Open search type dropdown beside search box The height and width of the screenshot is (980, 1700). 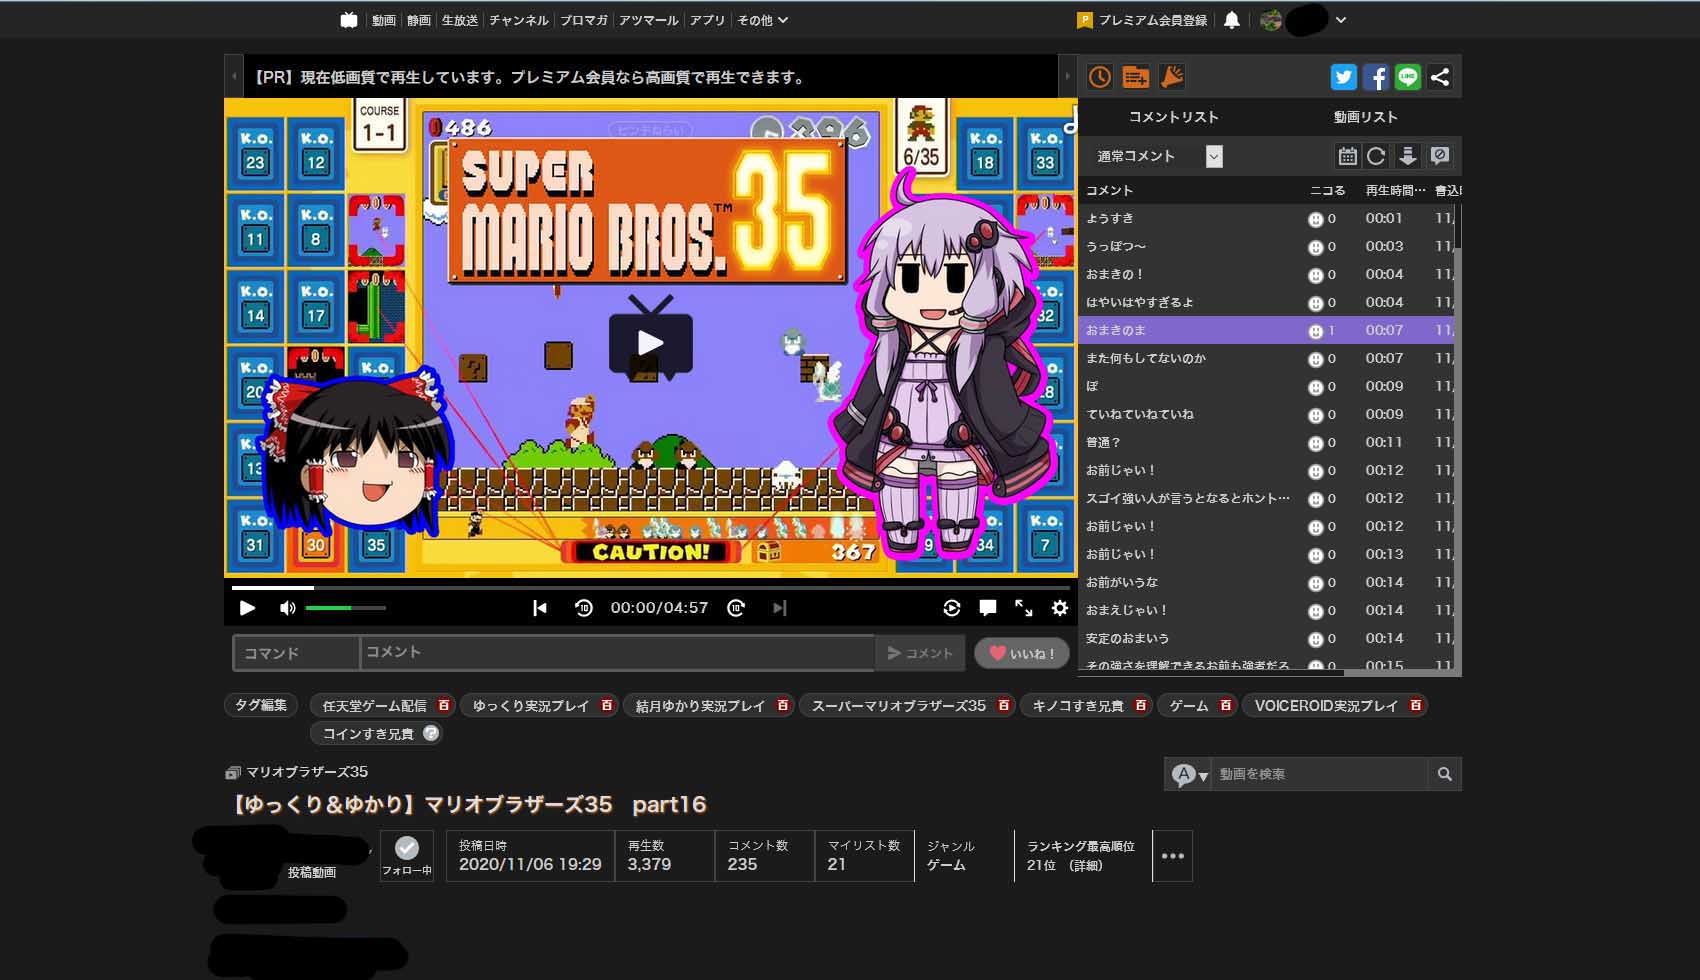(1189, 774)
